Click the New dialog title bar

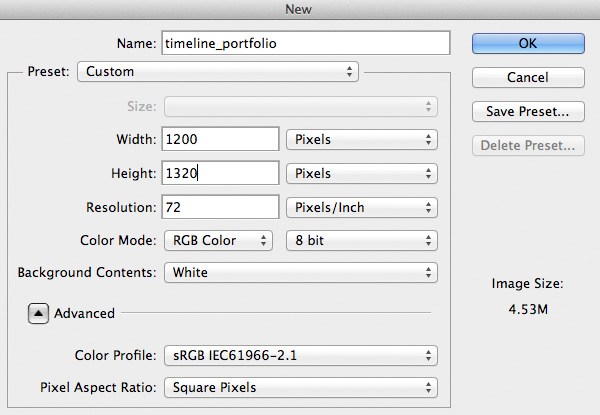tap(300, 10)
